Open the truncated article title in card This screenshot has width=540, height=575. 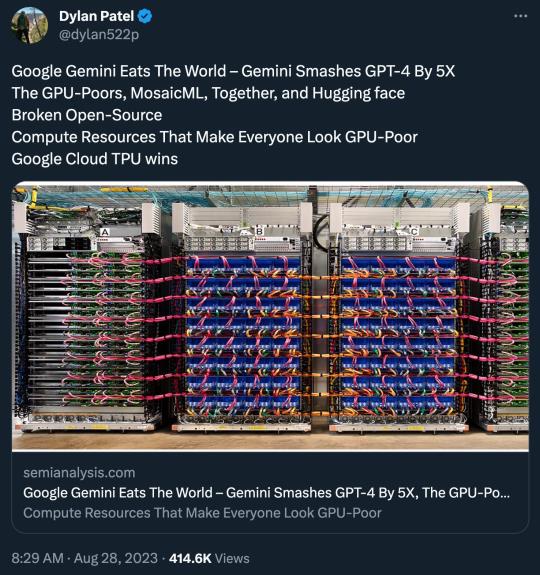click(x=267, y=492)
